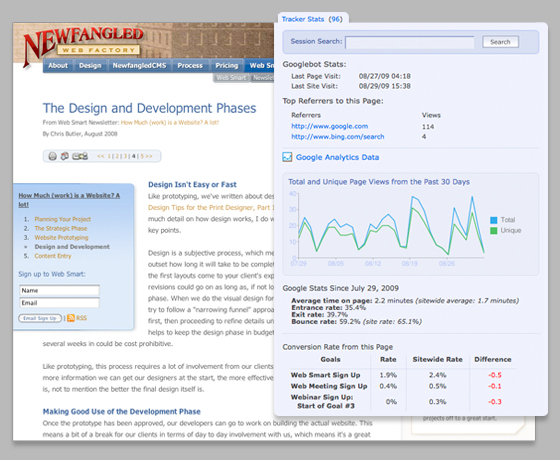This screenshot has width=560, height=460.
Task: Select the Web Smart sub-navigation tab
Action: click(231, 78)
